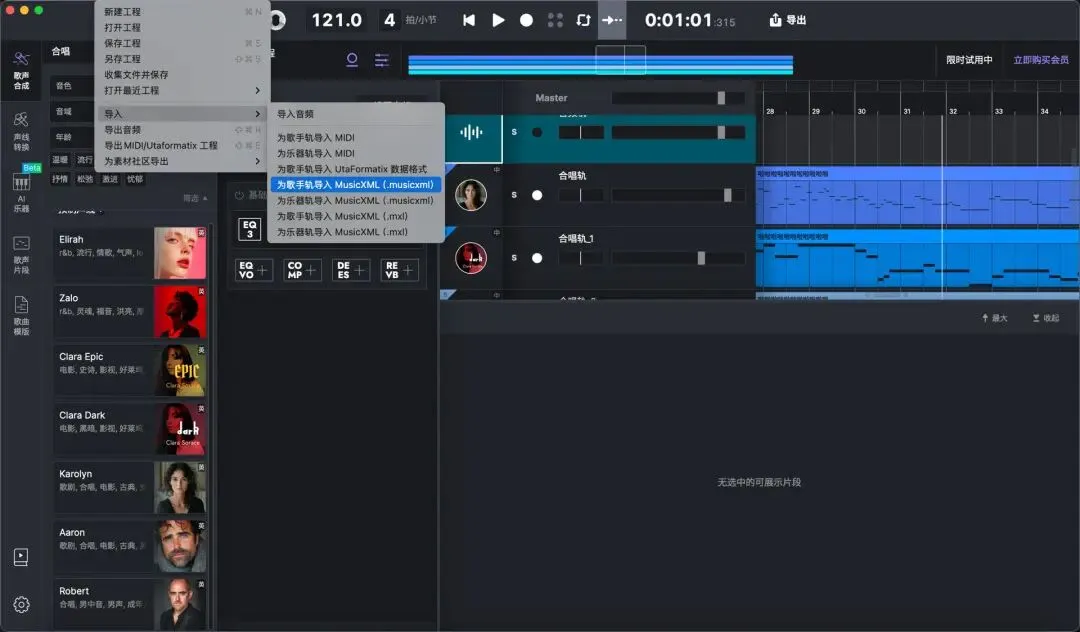Click 立即购买会员 purchase link

pos(1041,60)
